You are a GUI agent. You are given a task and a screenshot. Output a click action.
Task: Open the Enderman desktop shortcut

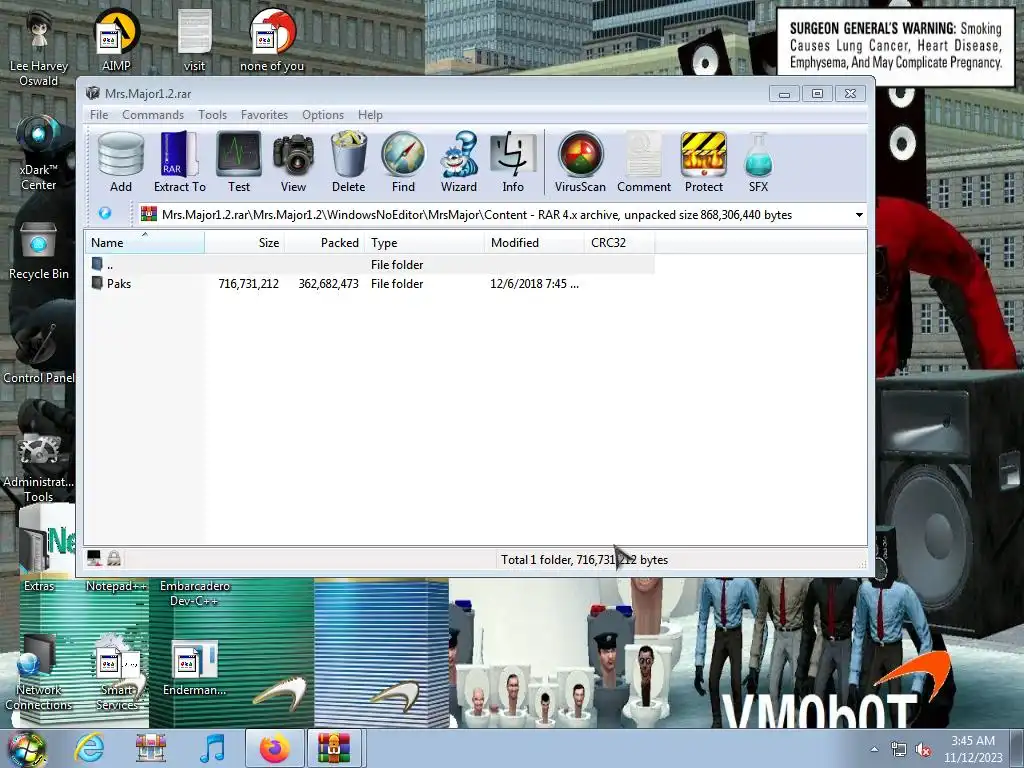click(194, 669)
